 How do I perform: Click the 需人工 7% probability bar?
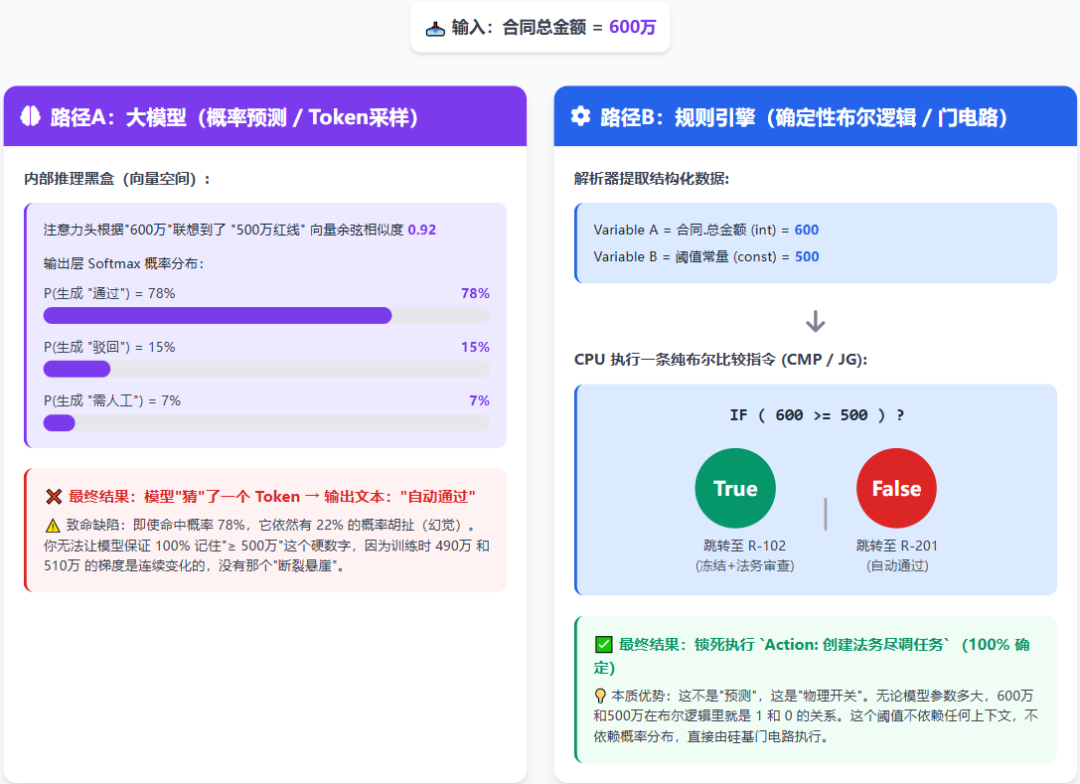coord(267,423)
